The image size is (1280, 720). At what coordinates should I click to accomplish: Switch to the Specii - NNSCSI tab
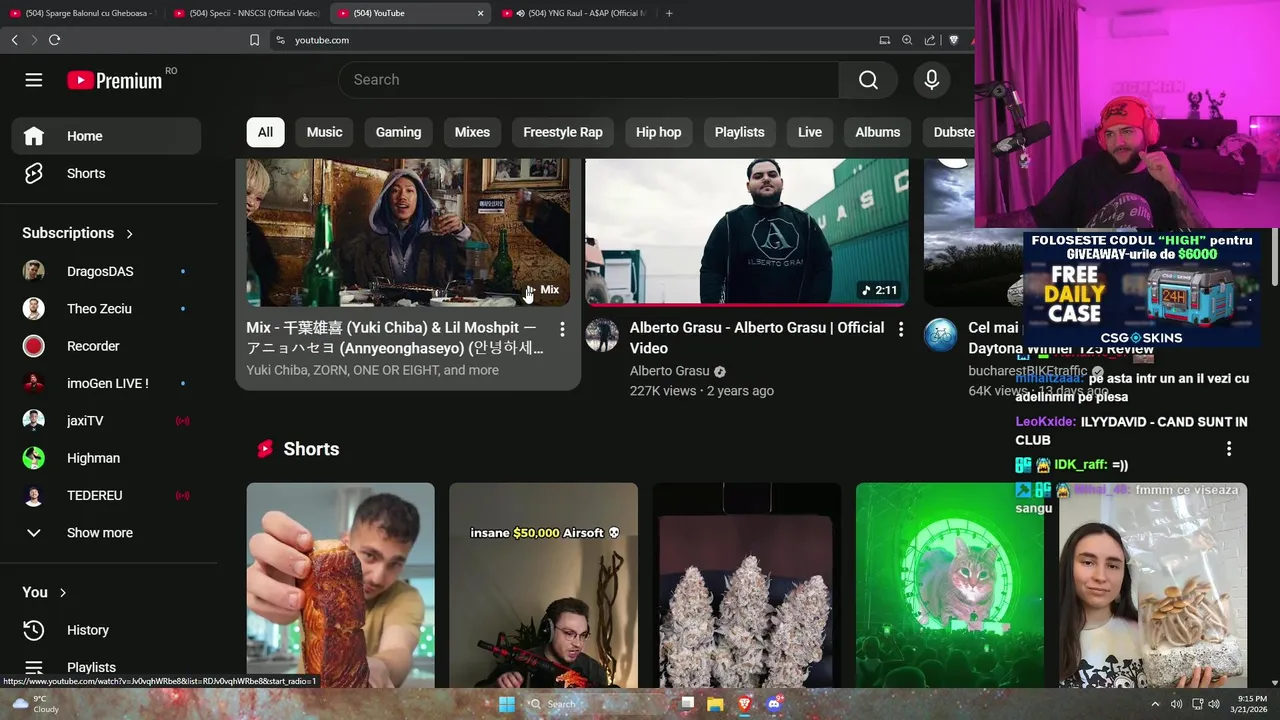[246, 13]
